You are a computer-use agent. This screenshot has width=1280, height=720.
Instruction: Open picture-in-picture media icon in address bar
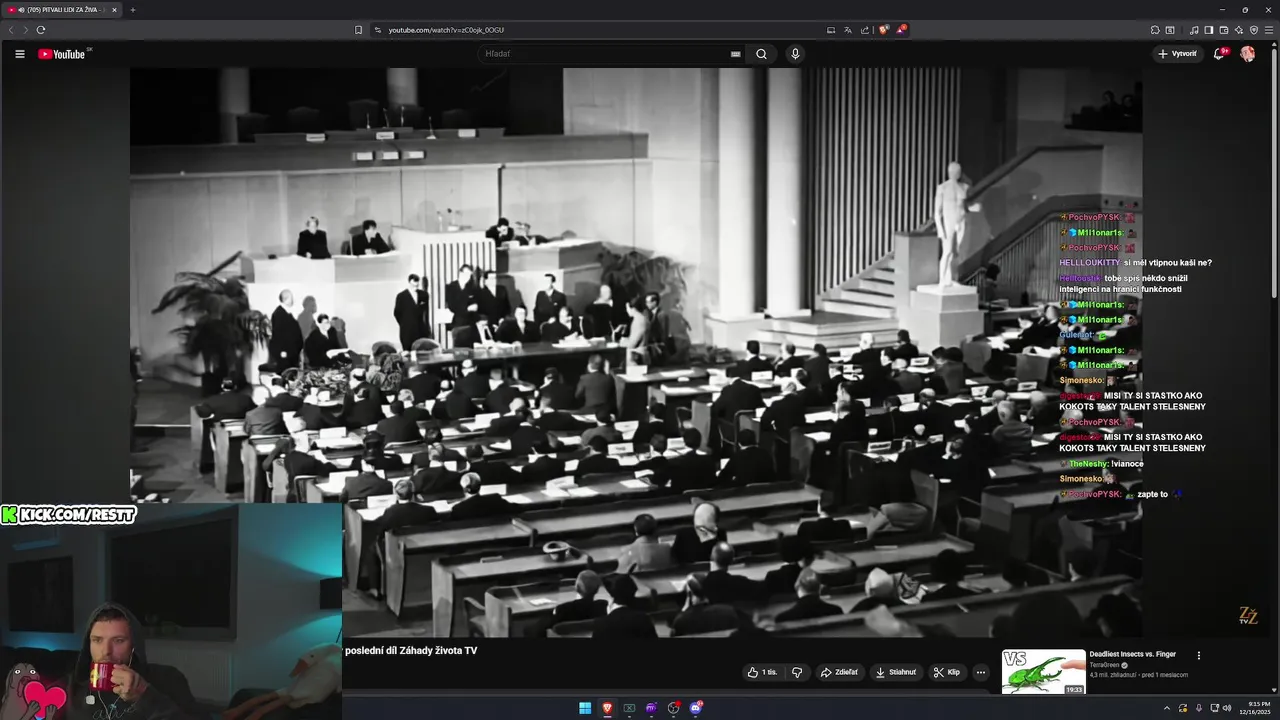pyautogui.click(x=831, y=30)
